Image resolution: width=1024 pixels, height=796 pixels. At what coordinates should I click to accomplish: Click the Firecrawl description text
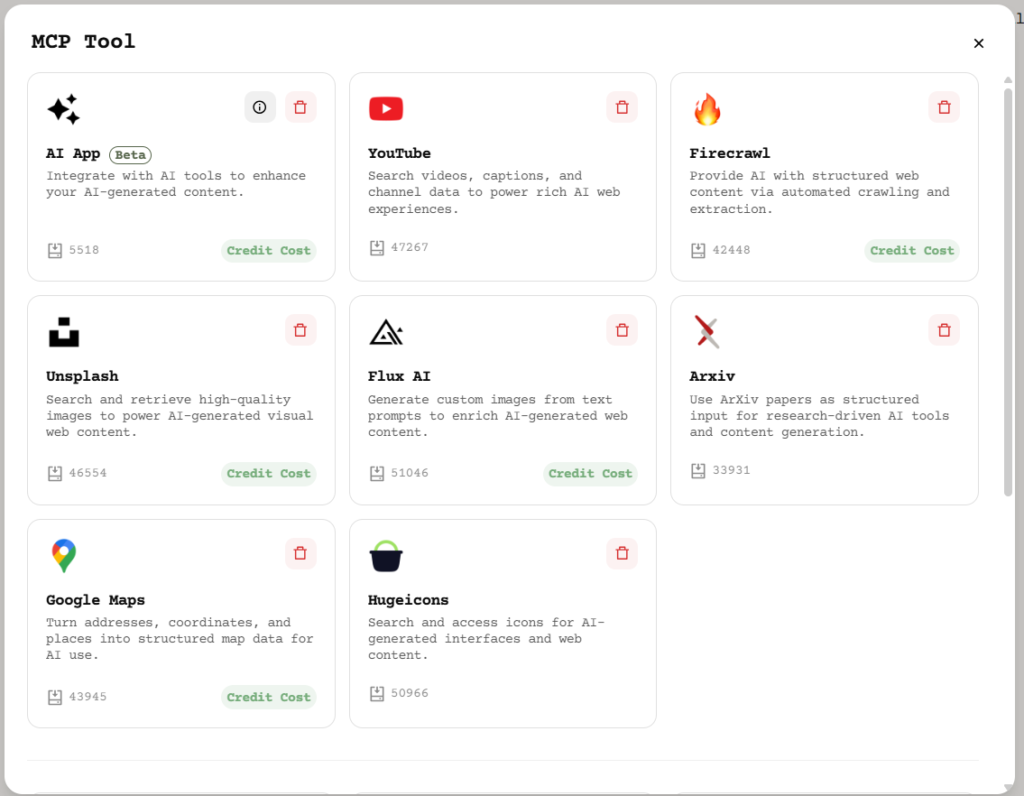tap(820, 193)
